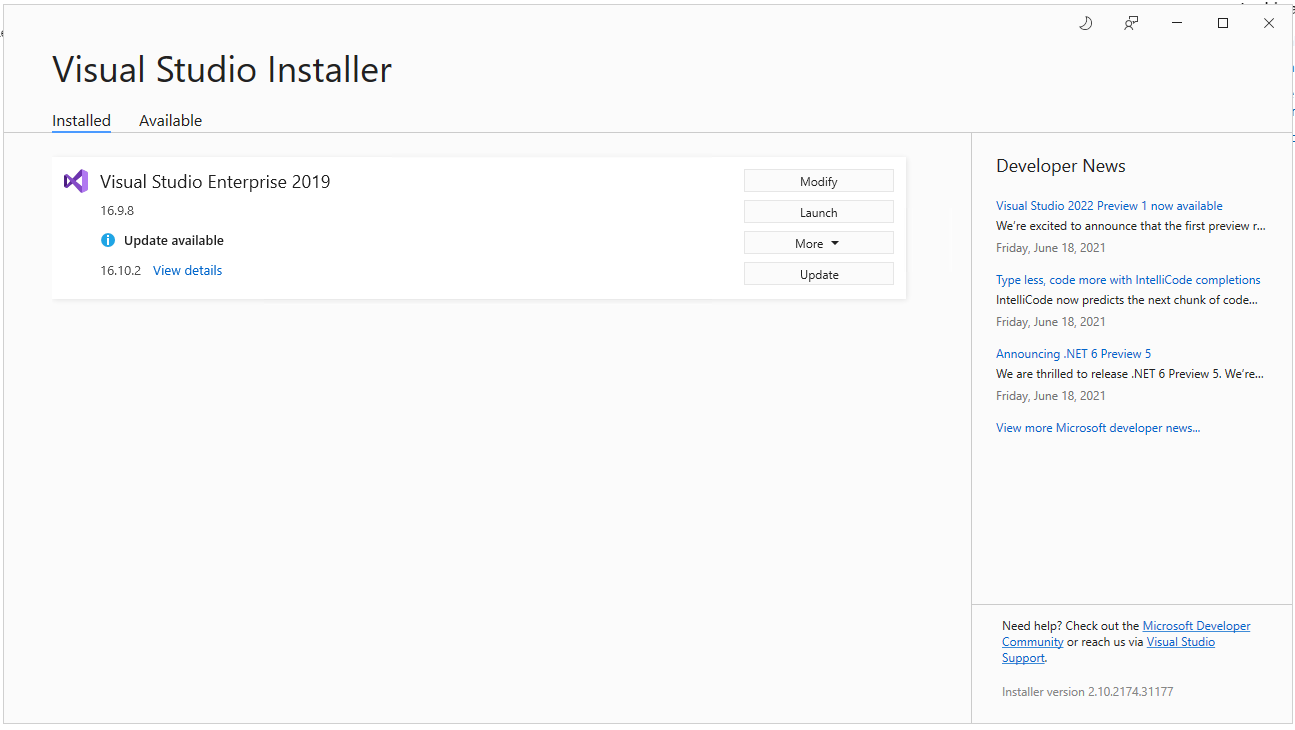Screen dimensions: 1295x730
Task: Maximize the Visual Studio Installer window
Action: coord(1222,23)
